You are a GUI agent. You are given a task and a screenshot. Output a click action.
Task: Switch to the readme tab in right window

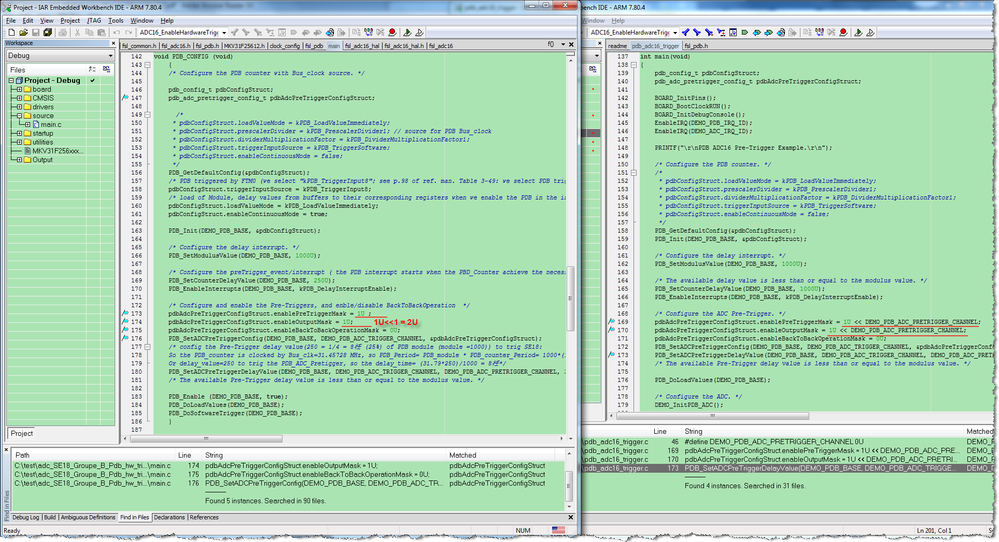pos(617,46)
